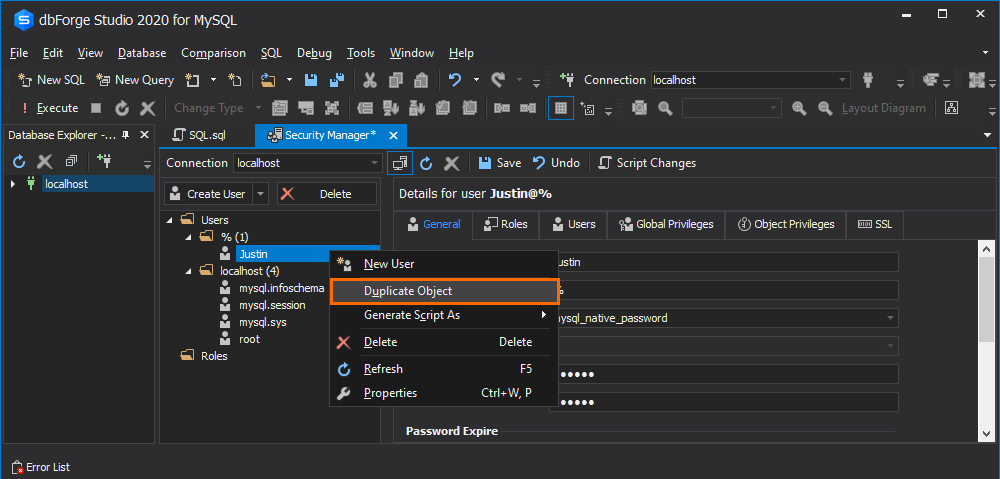The height and width of the screenshot is (479, 1000).
Task: Click the New SQL toolbar button
Action: 52,80
